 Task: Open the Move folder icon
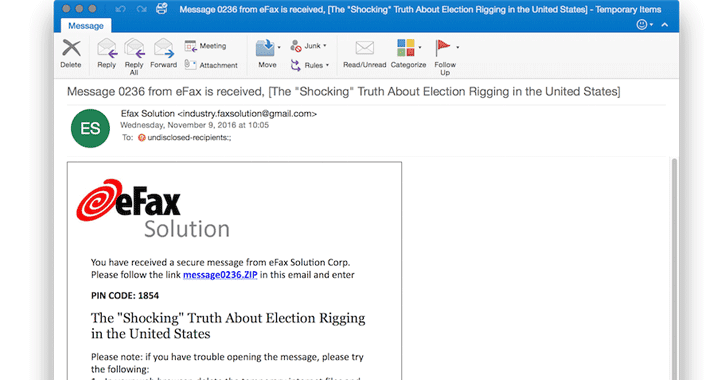266,48
